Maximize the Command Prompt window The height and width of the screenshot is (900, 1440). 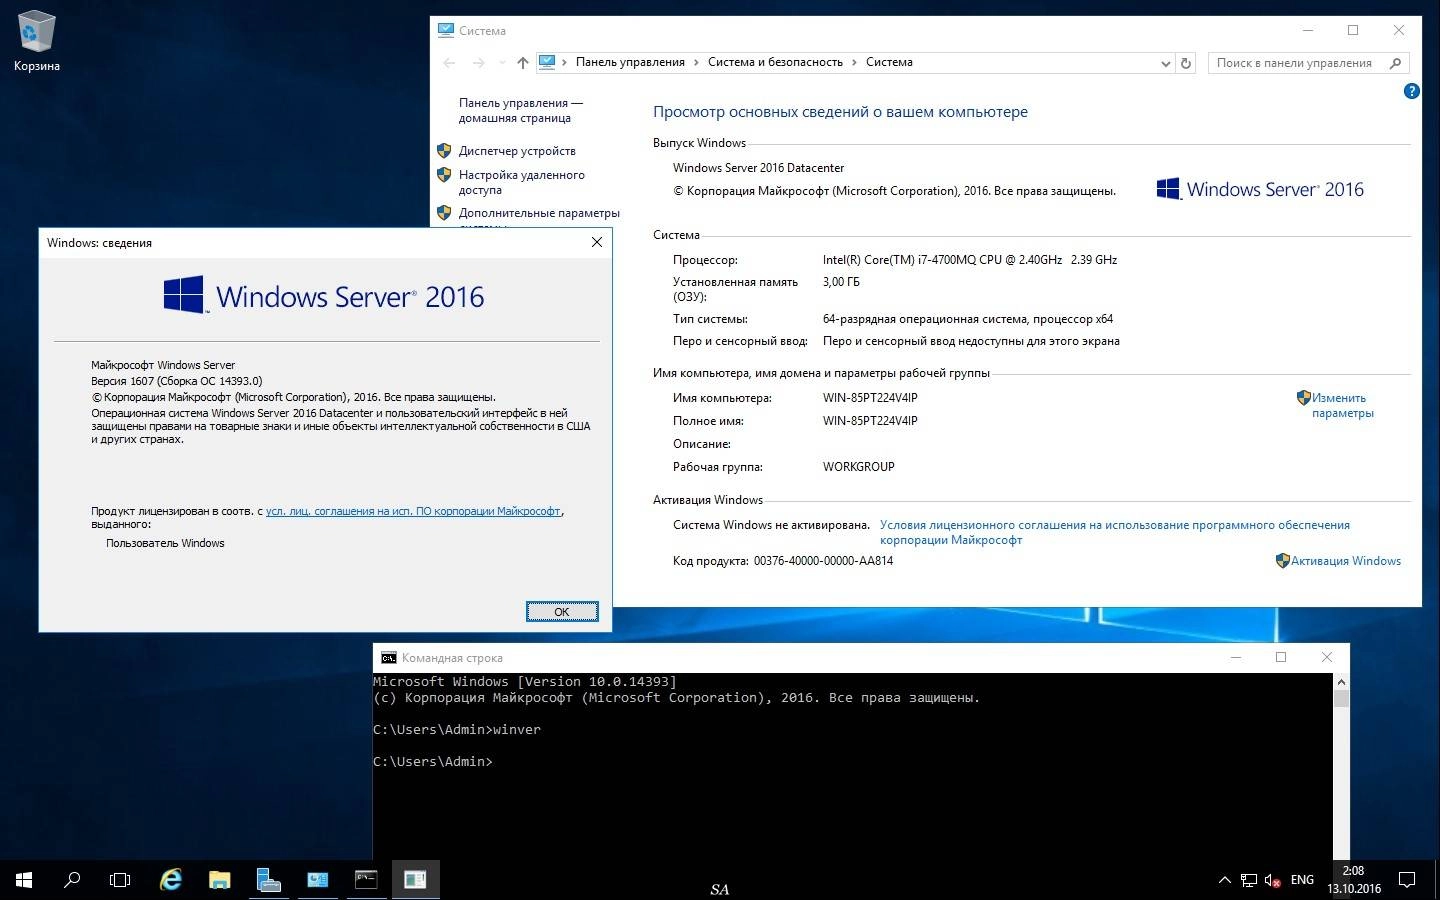[1281, 657]
